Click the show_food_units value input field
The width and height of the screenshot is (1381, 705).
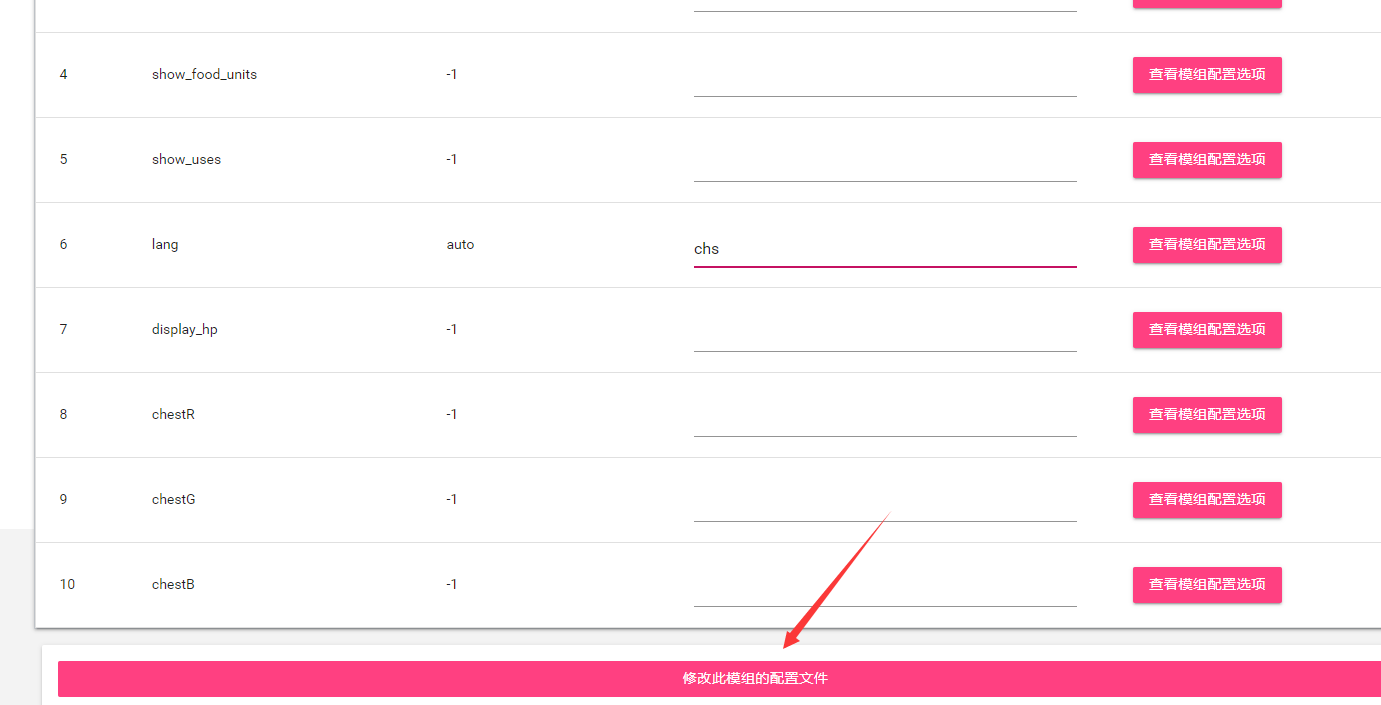(885, 79)
